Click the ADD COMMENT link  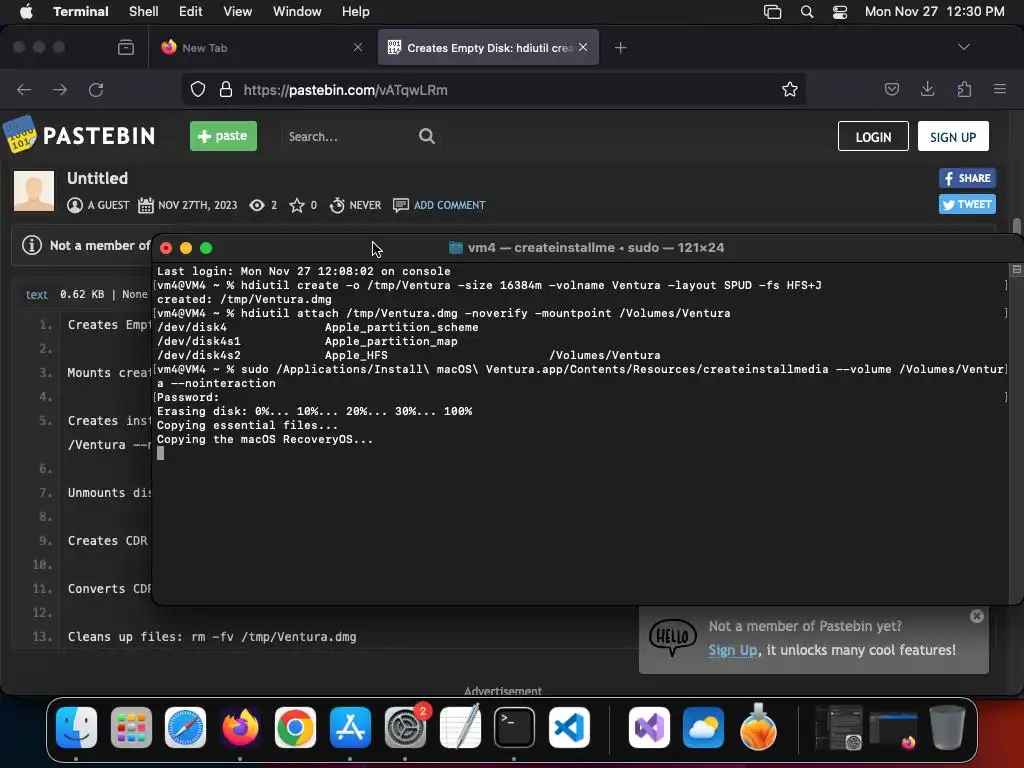[449, 205]
